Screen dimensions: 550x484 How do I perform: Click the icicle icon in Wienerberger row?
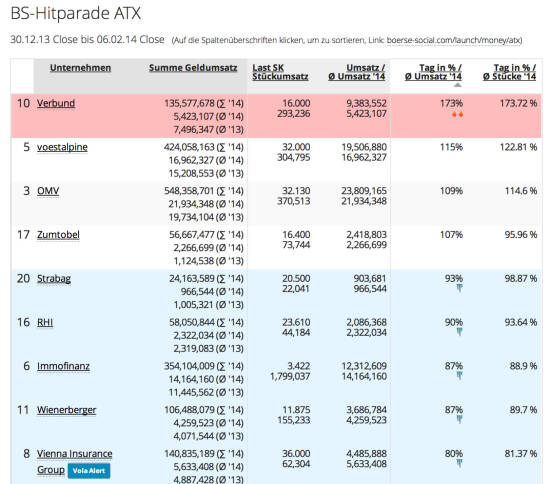tap(459, 420)
